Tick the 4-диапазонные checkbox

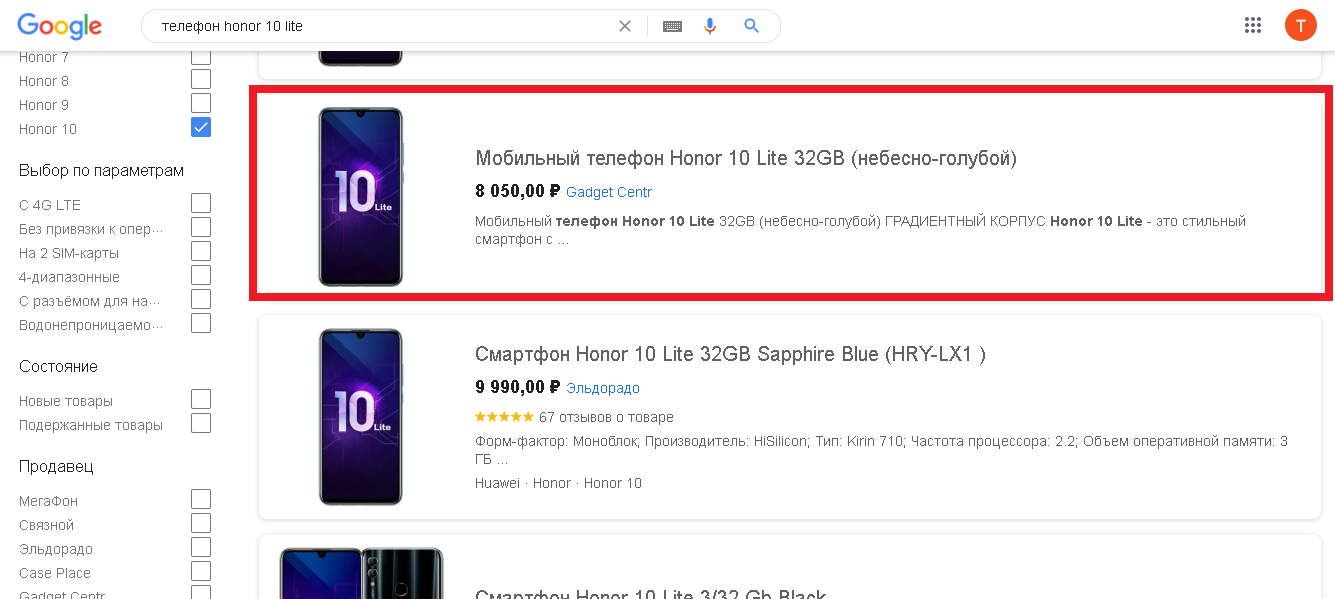201,276
